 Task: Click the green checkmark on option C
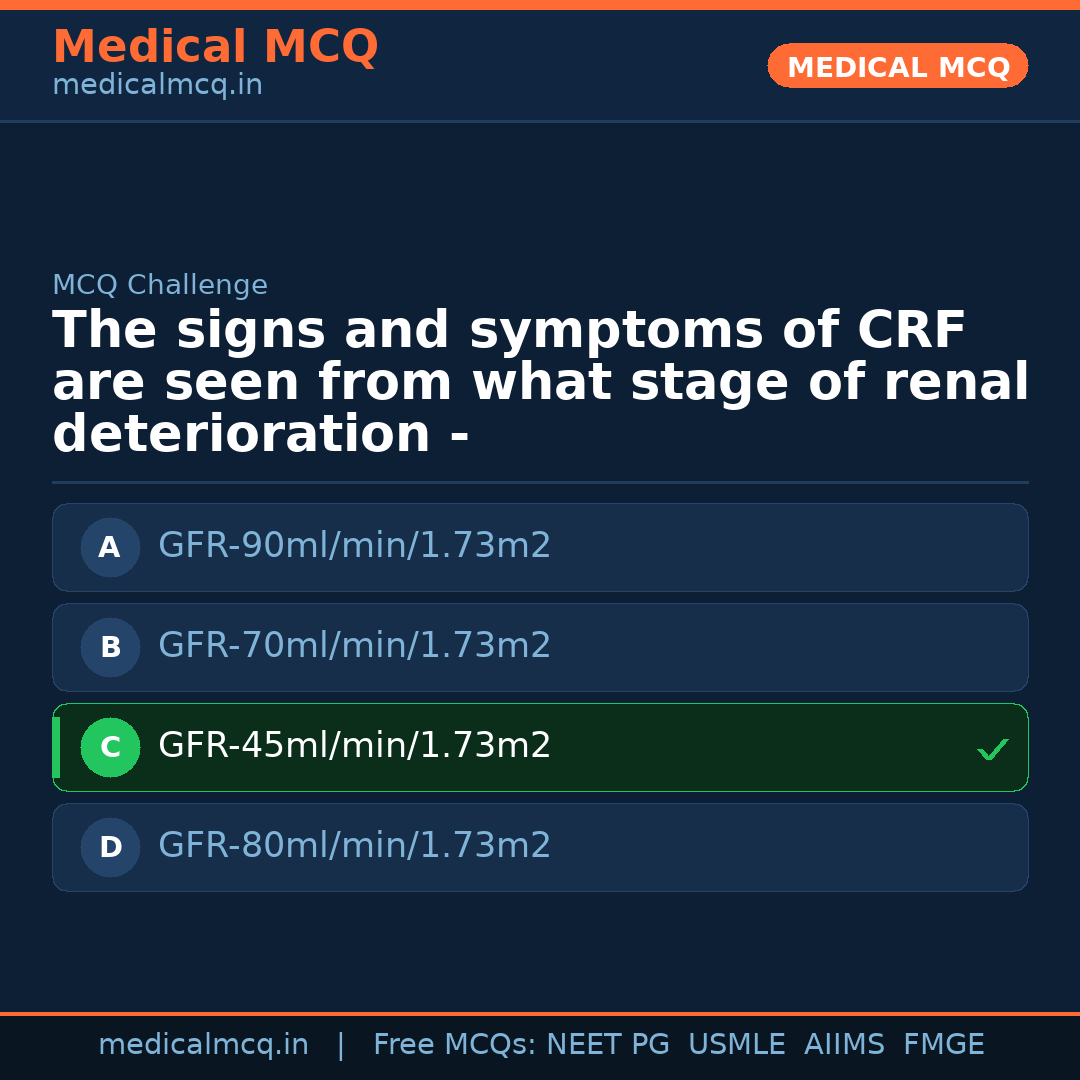pos(992,749)
